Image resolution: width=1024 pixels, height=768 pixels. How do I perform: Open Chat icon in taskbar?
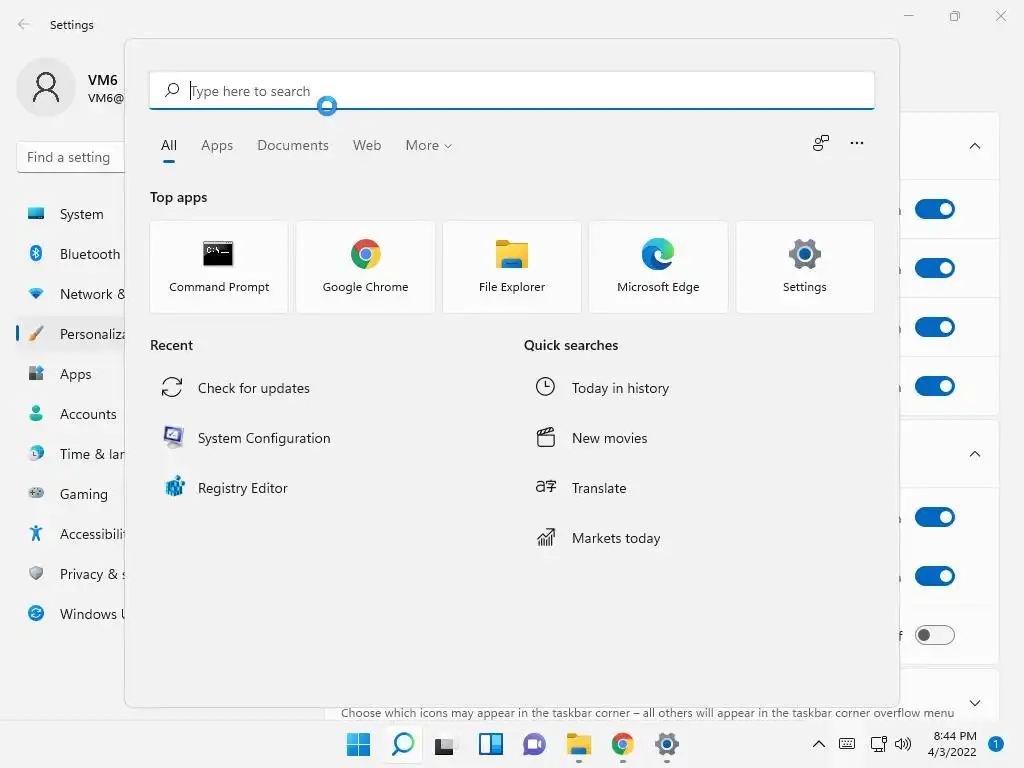[534, 744]
